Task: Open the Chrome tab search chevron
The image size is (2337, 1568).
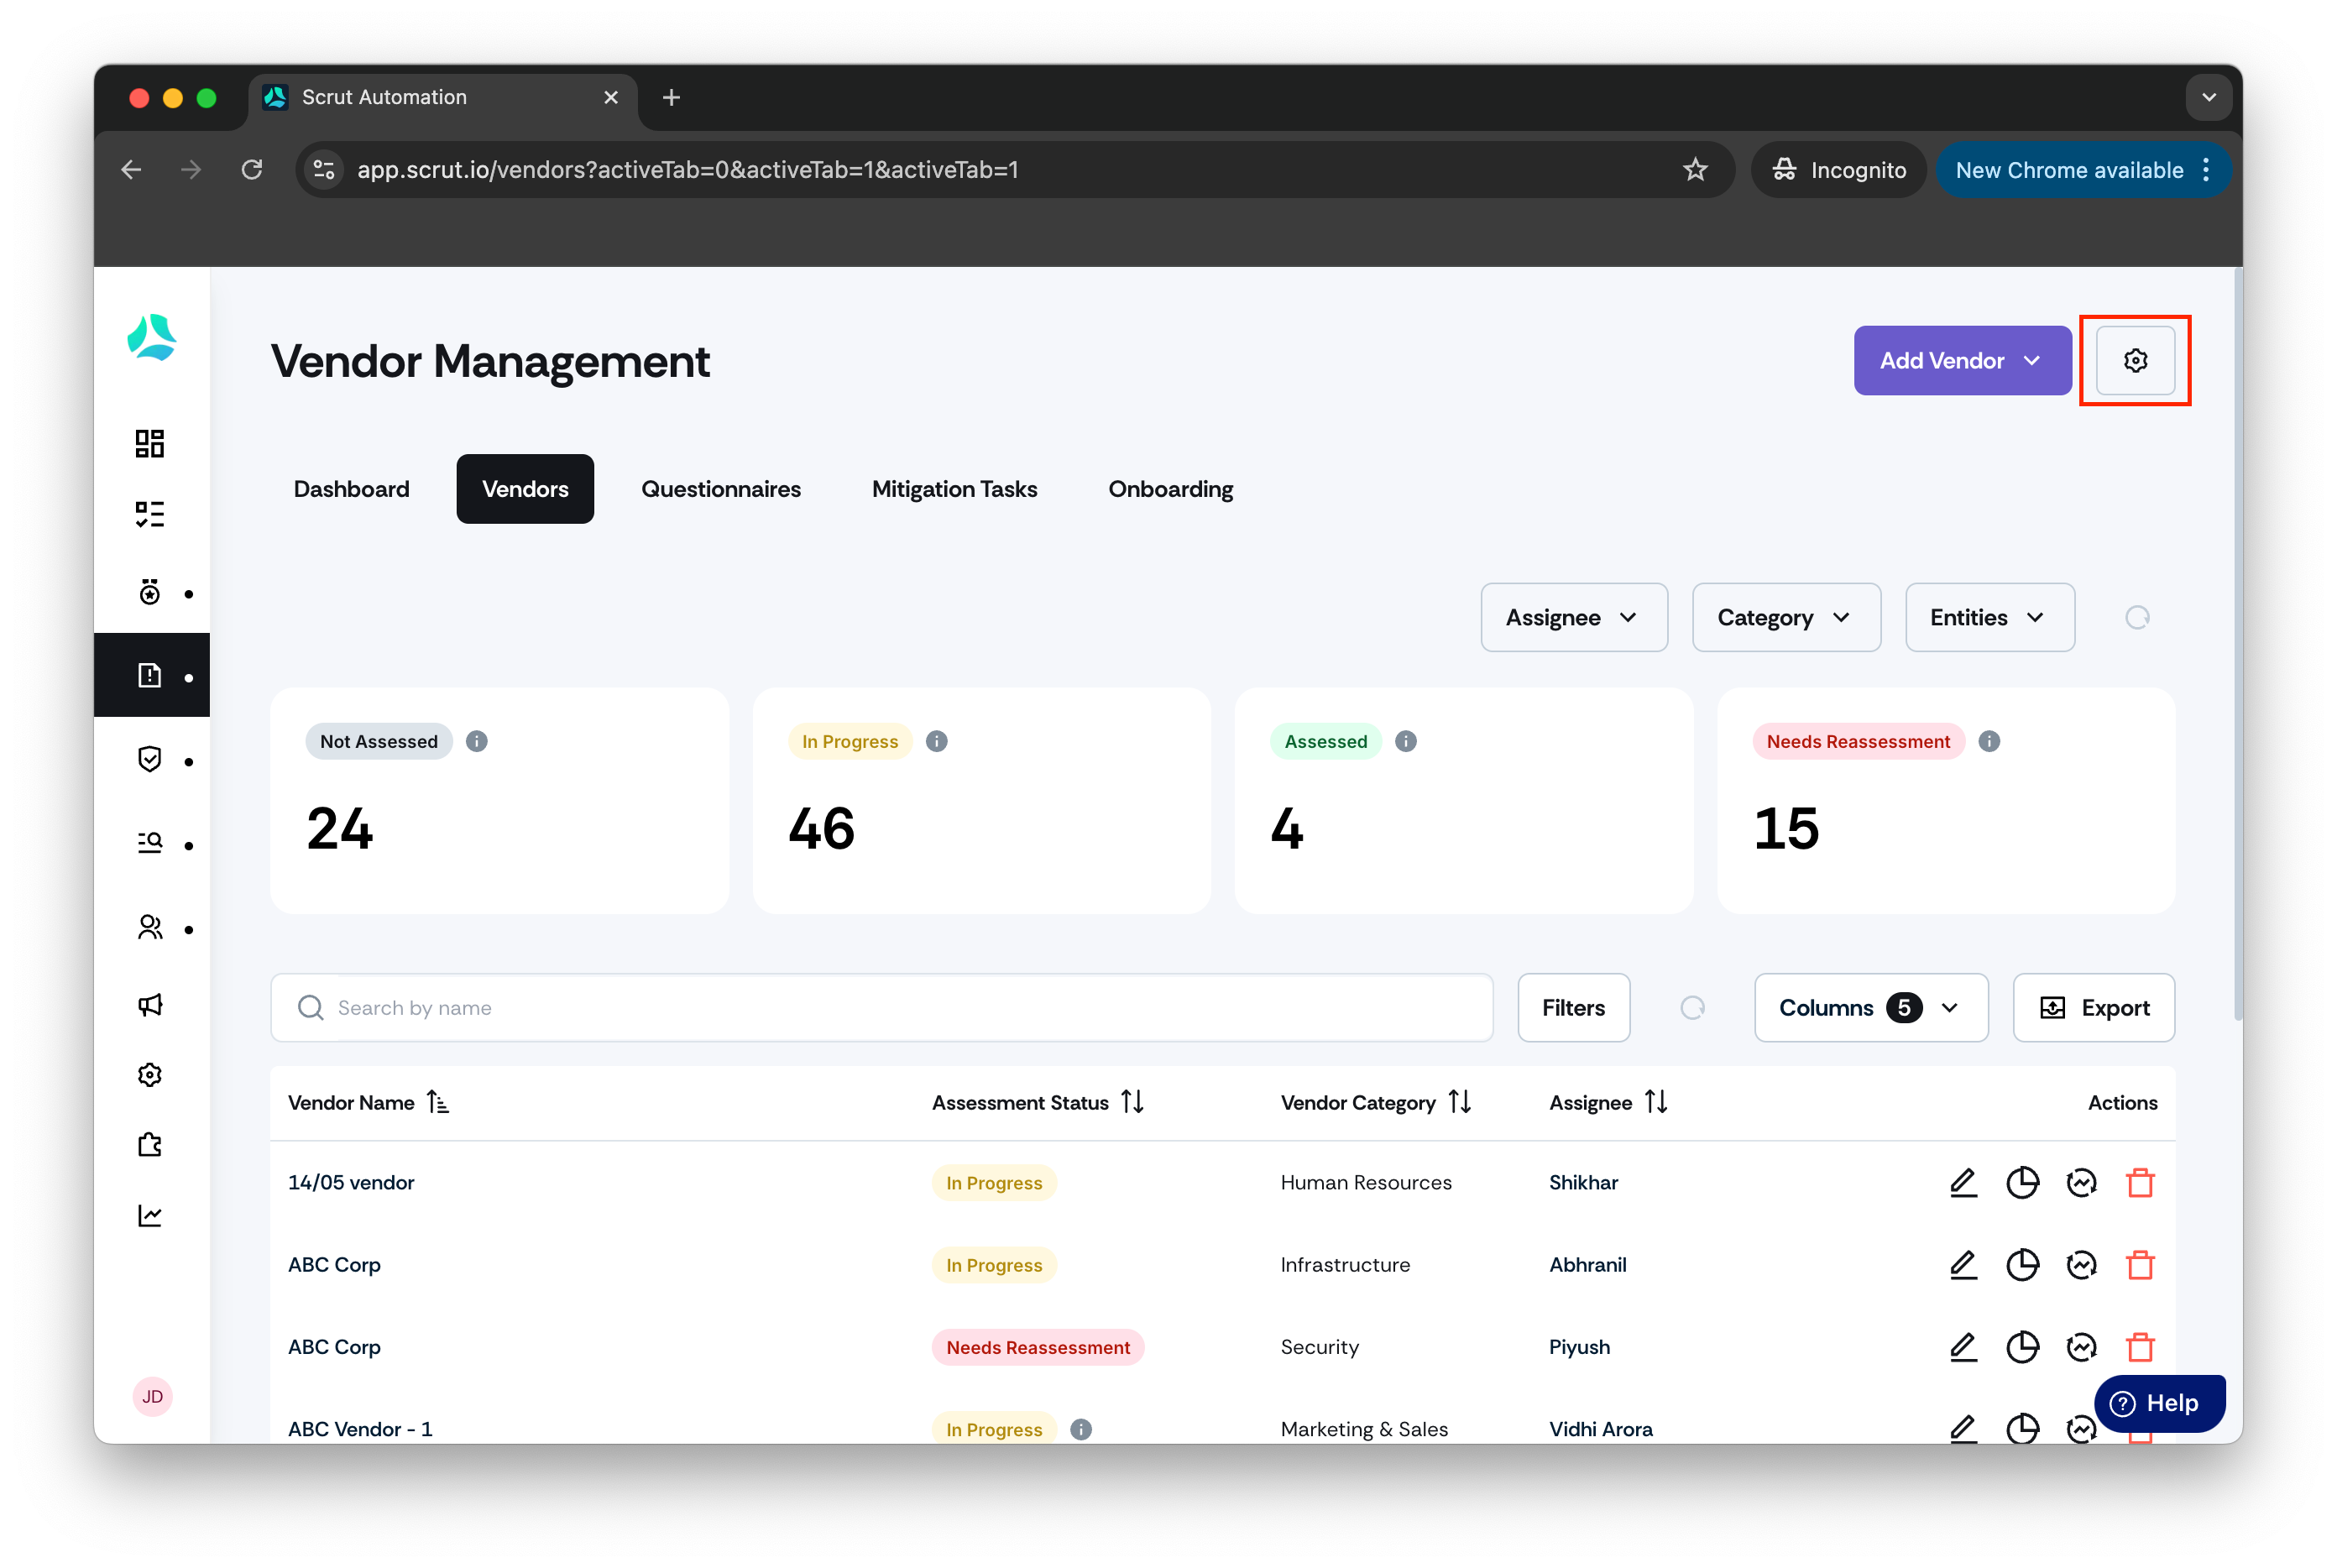Action: click(2208, 97)
